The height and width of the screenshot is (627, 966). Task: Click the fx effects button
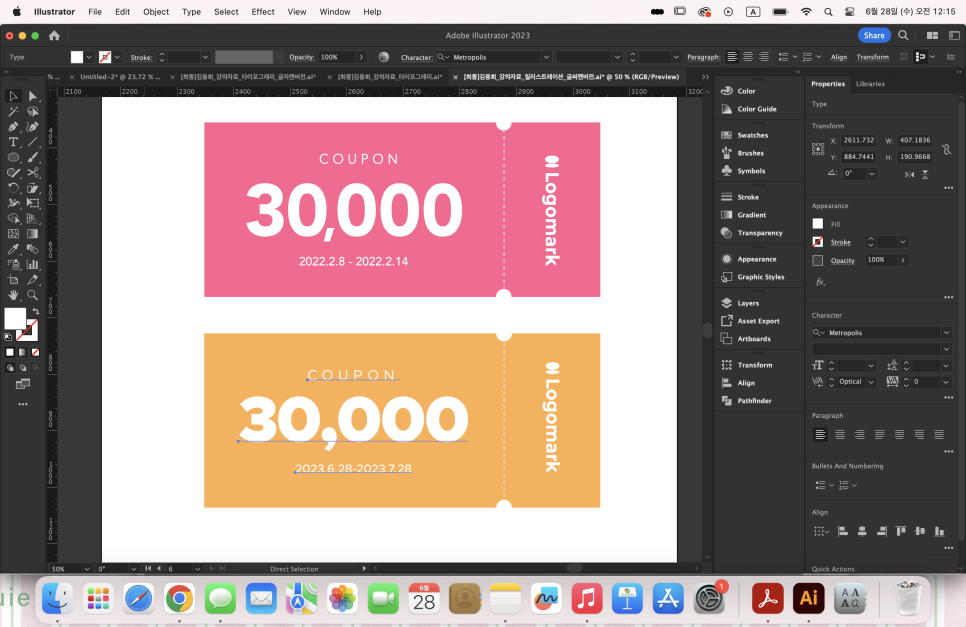[x=820, y=282]
